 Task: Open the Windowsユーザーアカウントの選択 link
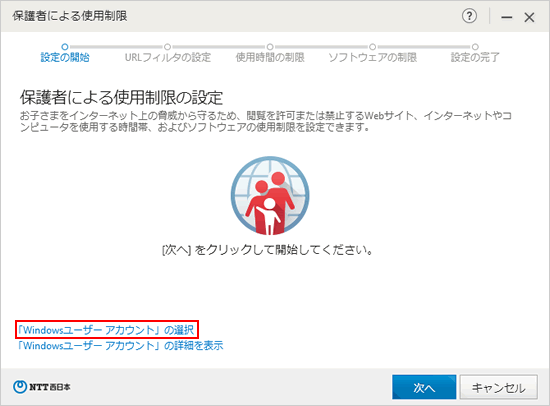tap(106, 330)
